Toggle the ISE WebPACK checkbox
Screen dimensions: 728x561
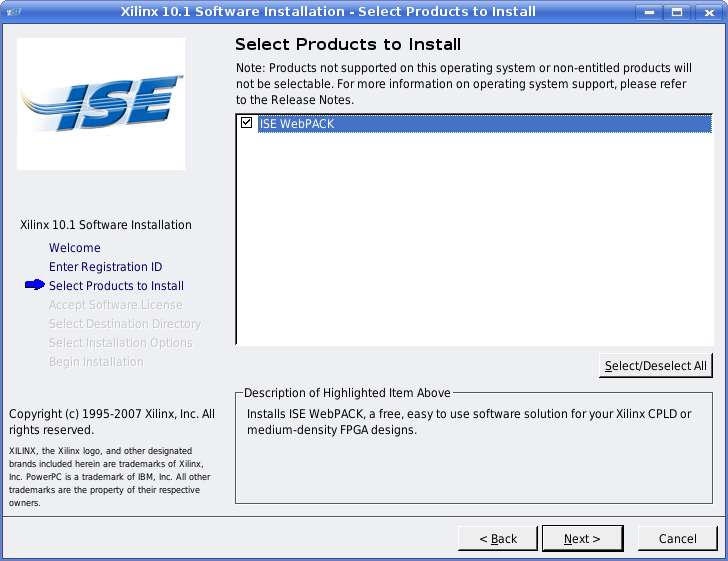246,124
